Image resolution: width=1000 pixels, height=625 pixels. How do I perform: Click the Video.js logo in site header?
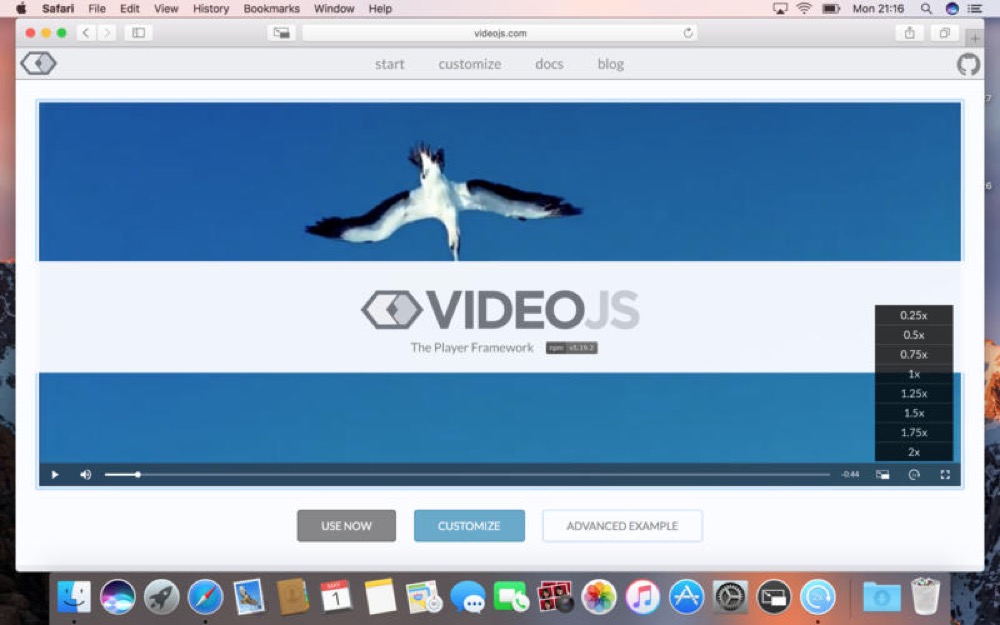pyautogui.click(x=38, y=63)
